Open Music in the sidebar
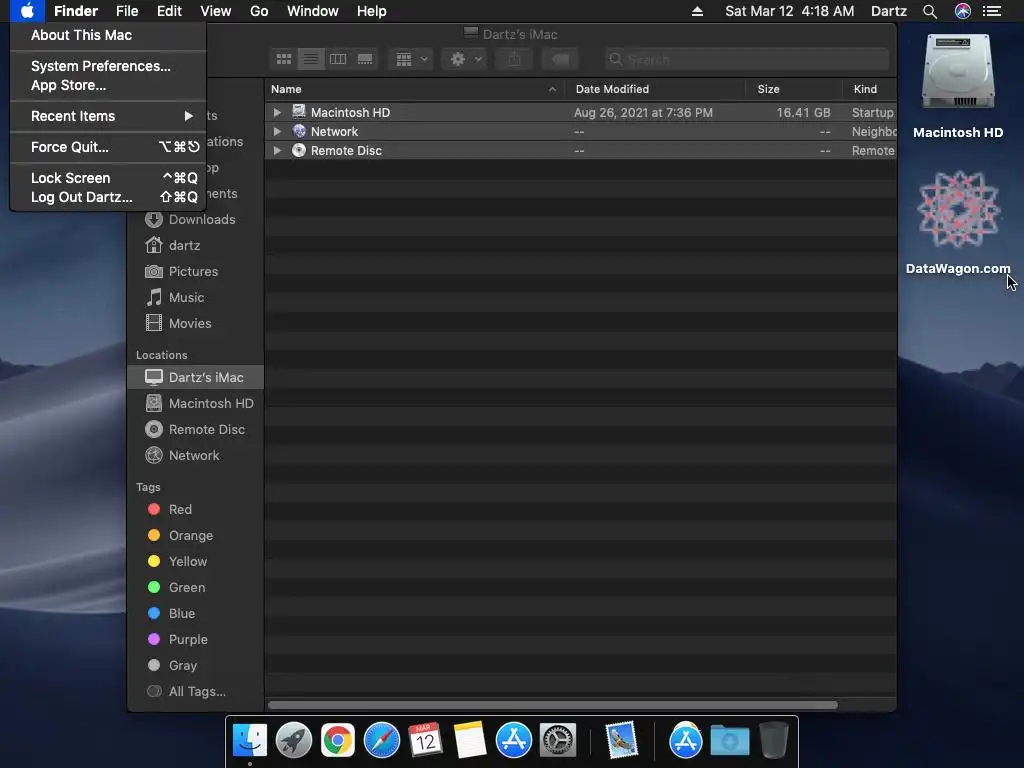The image size is (1024, 768). pos(195,297)
